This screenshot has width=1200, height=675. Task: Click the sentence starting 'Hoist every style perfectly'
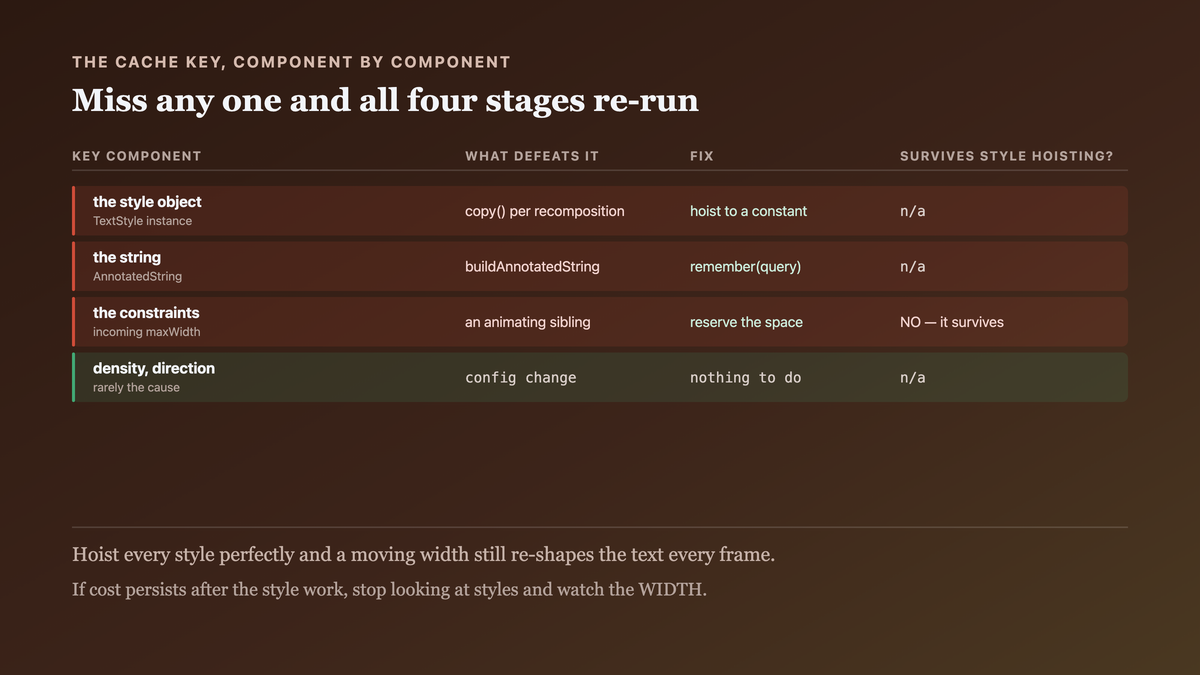423,555
